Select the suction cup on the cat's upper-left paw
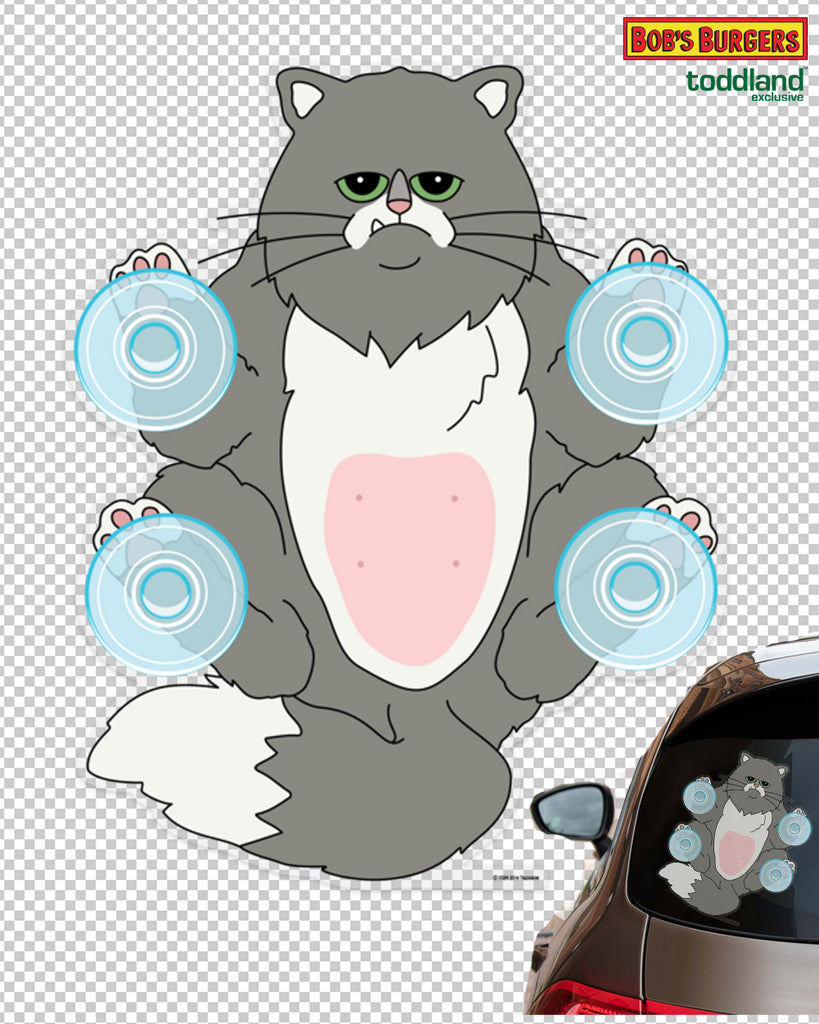Image resolution: width=819 pixels, height=1024 pixels. (x=155, y=348)
